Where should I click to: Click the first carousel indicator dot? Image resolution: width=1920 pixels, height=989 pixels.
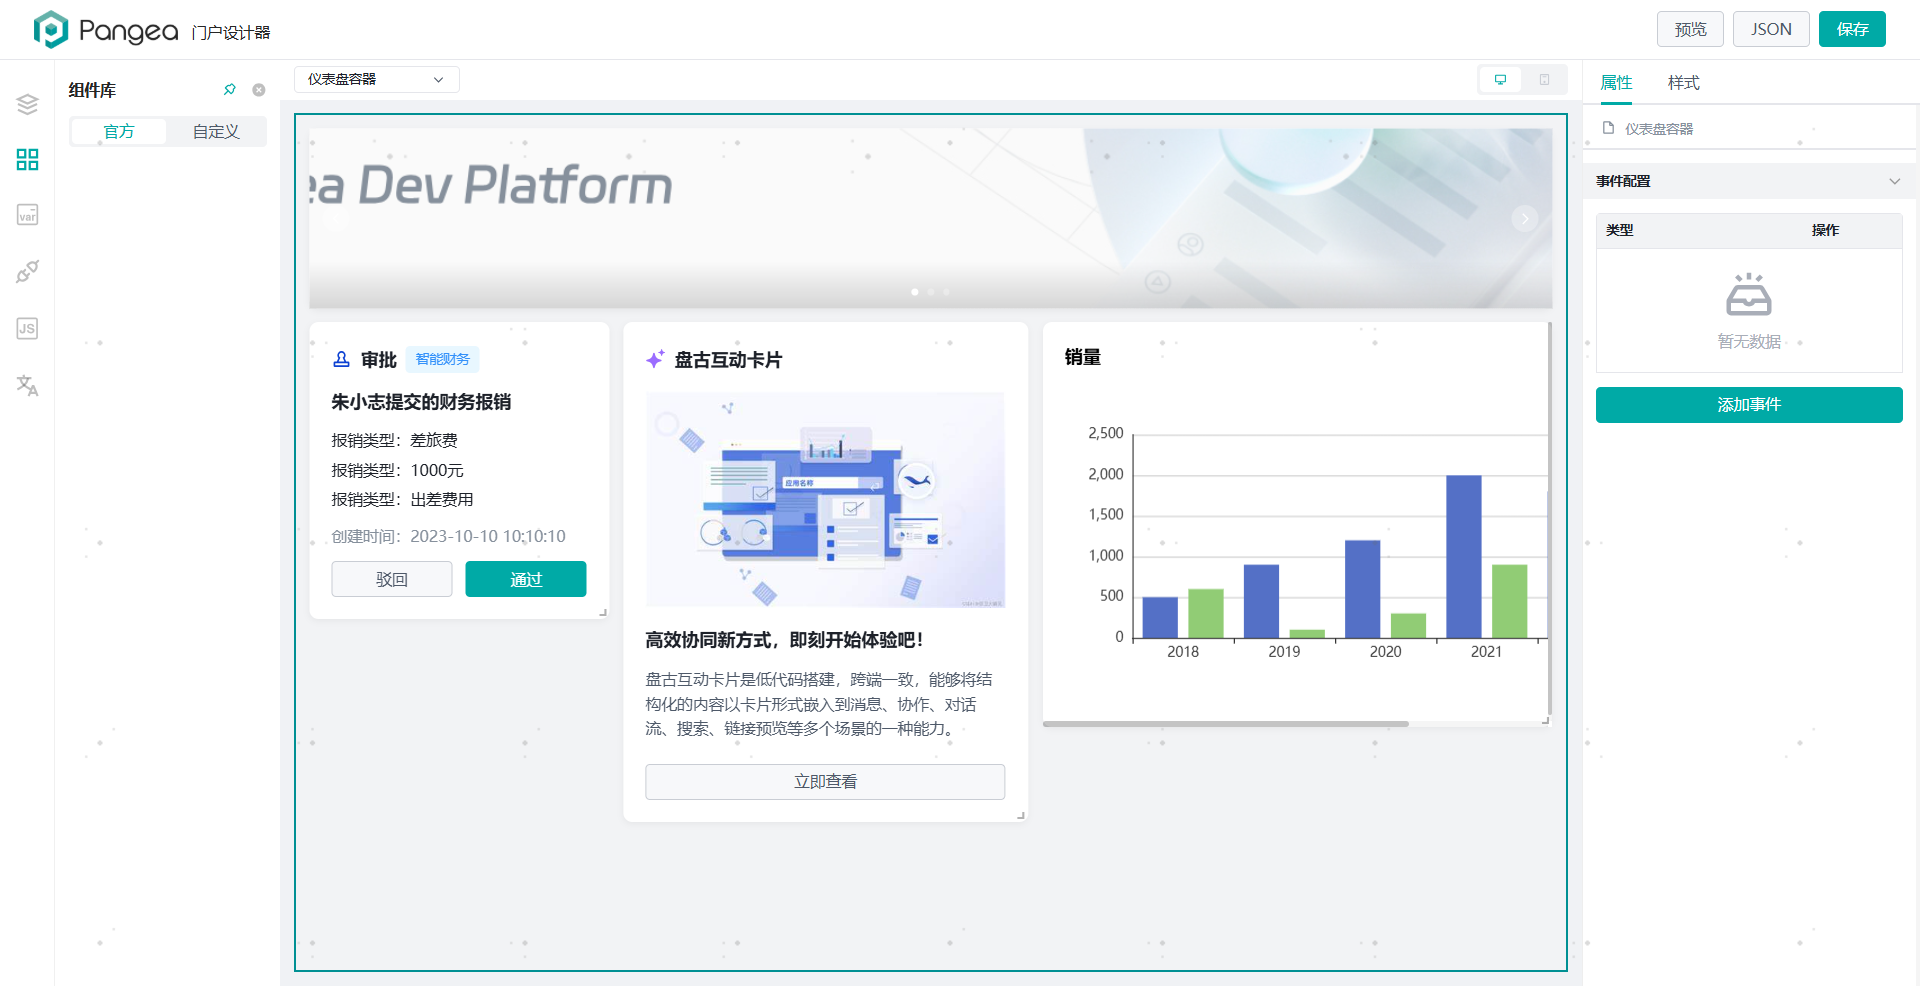[x=915, y=292]
